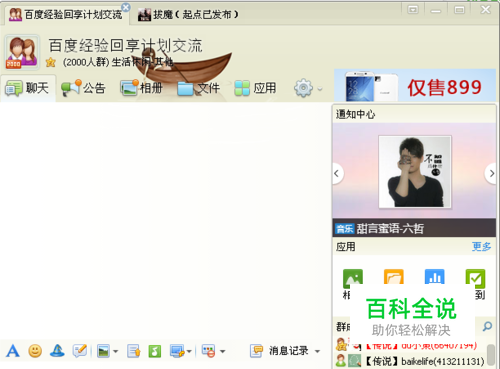The width and height of the screenshot is (500, 369).
Task: Open the green checkmark sign-in app icon
Action: 475,279
